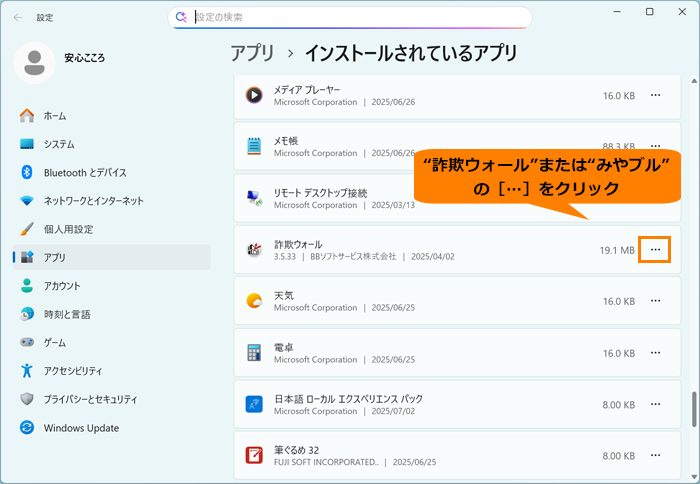Open アカウント settings

pos(112,286)
